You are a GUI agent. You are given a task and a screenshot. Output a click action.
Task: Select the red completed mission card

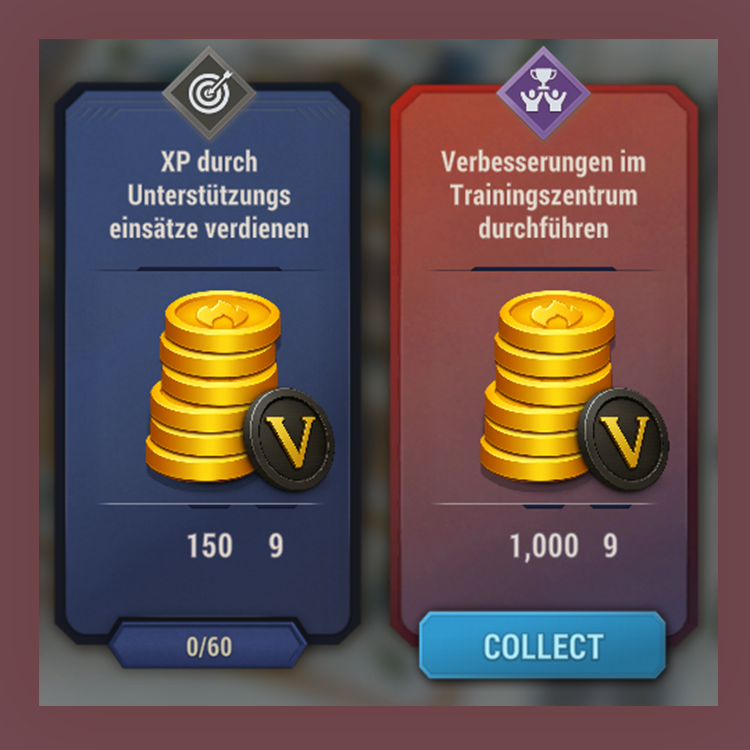(544, 364)
